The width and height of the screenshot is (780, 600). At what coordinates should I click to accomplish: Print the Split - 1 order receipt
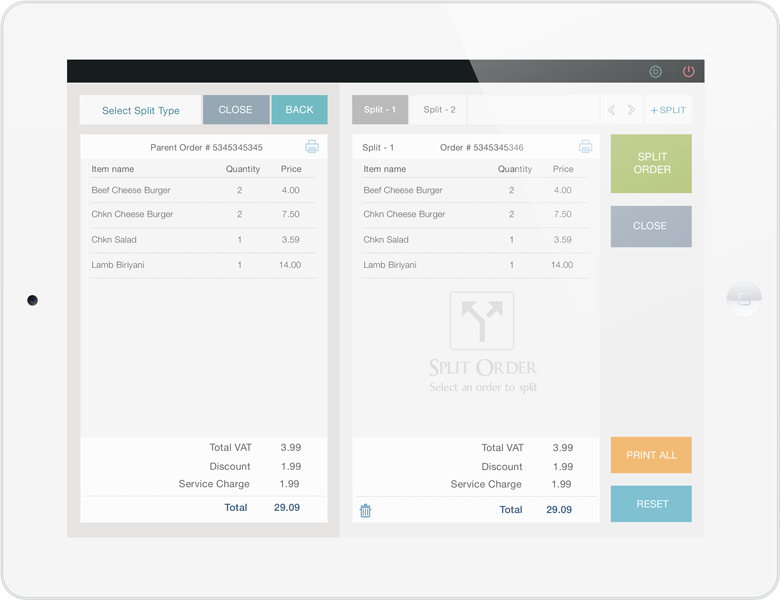click(x=585, y=147)
